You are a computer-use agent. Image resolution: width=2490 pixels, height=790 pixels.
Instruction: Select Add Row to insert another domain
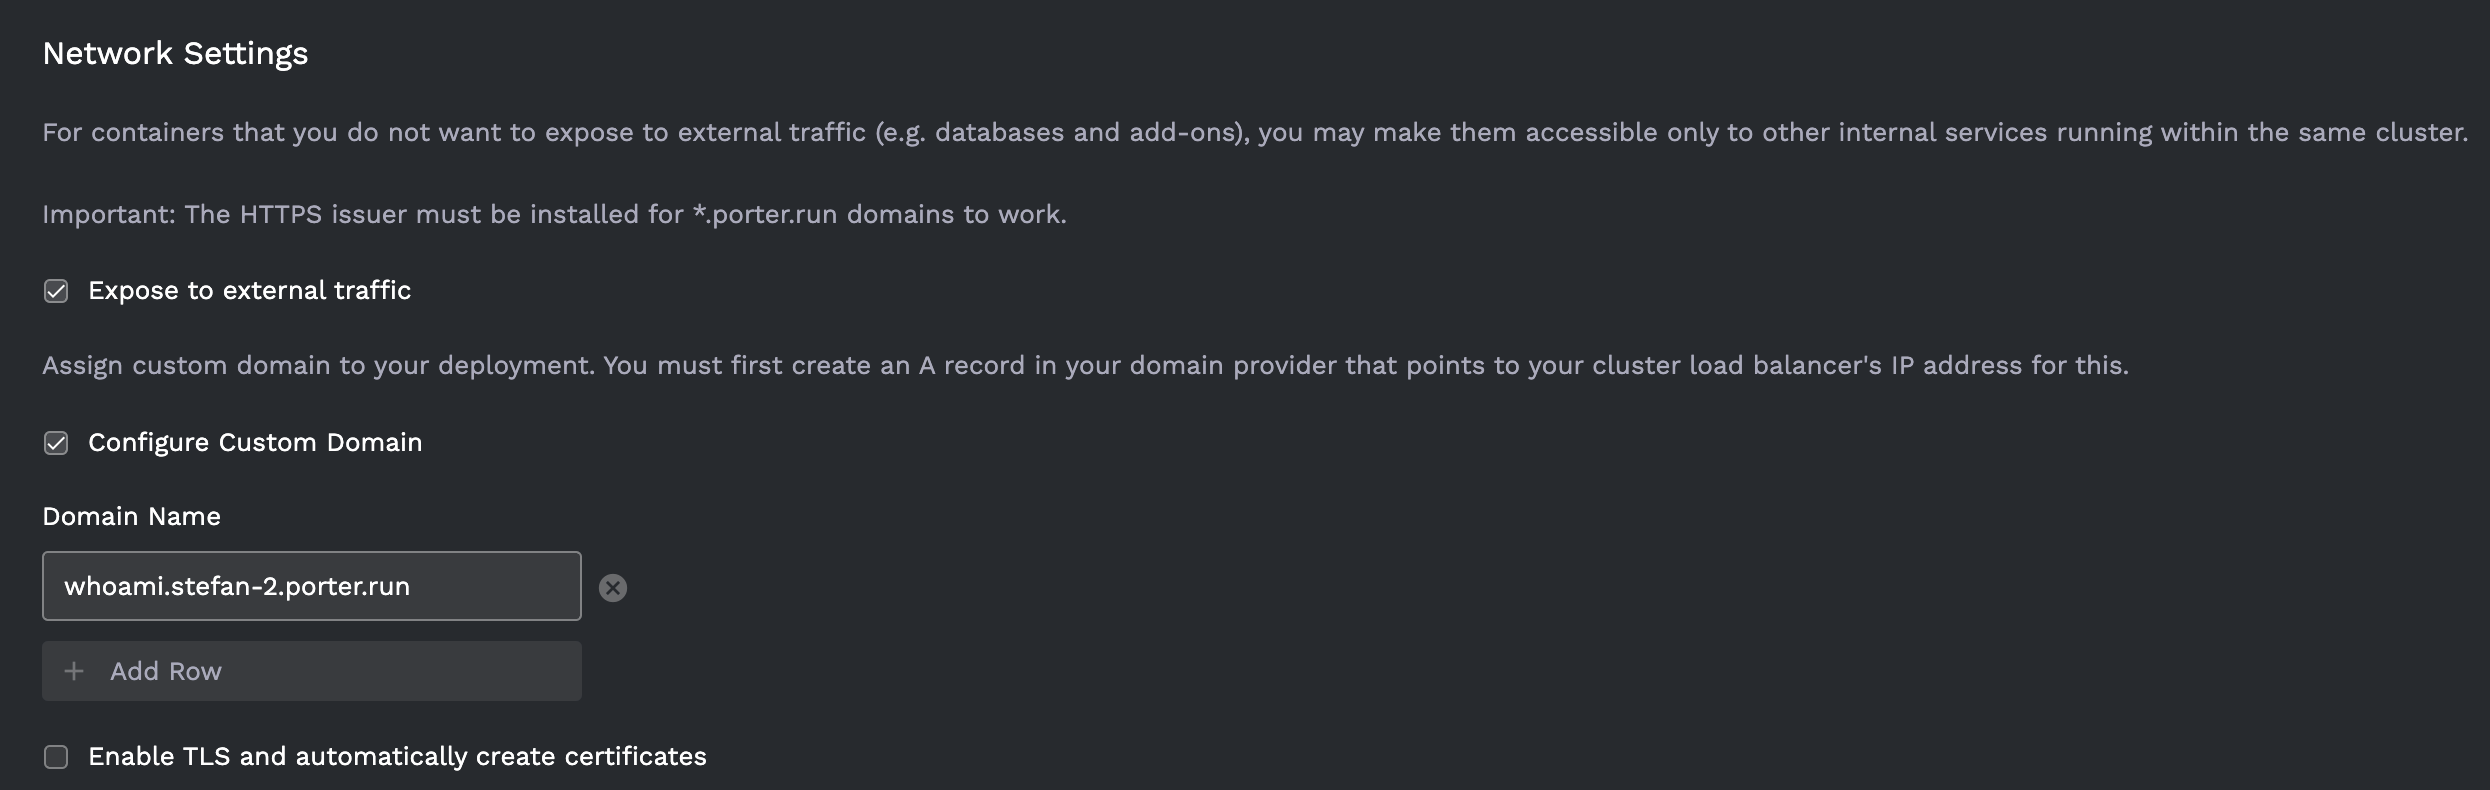point(310,671)
